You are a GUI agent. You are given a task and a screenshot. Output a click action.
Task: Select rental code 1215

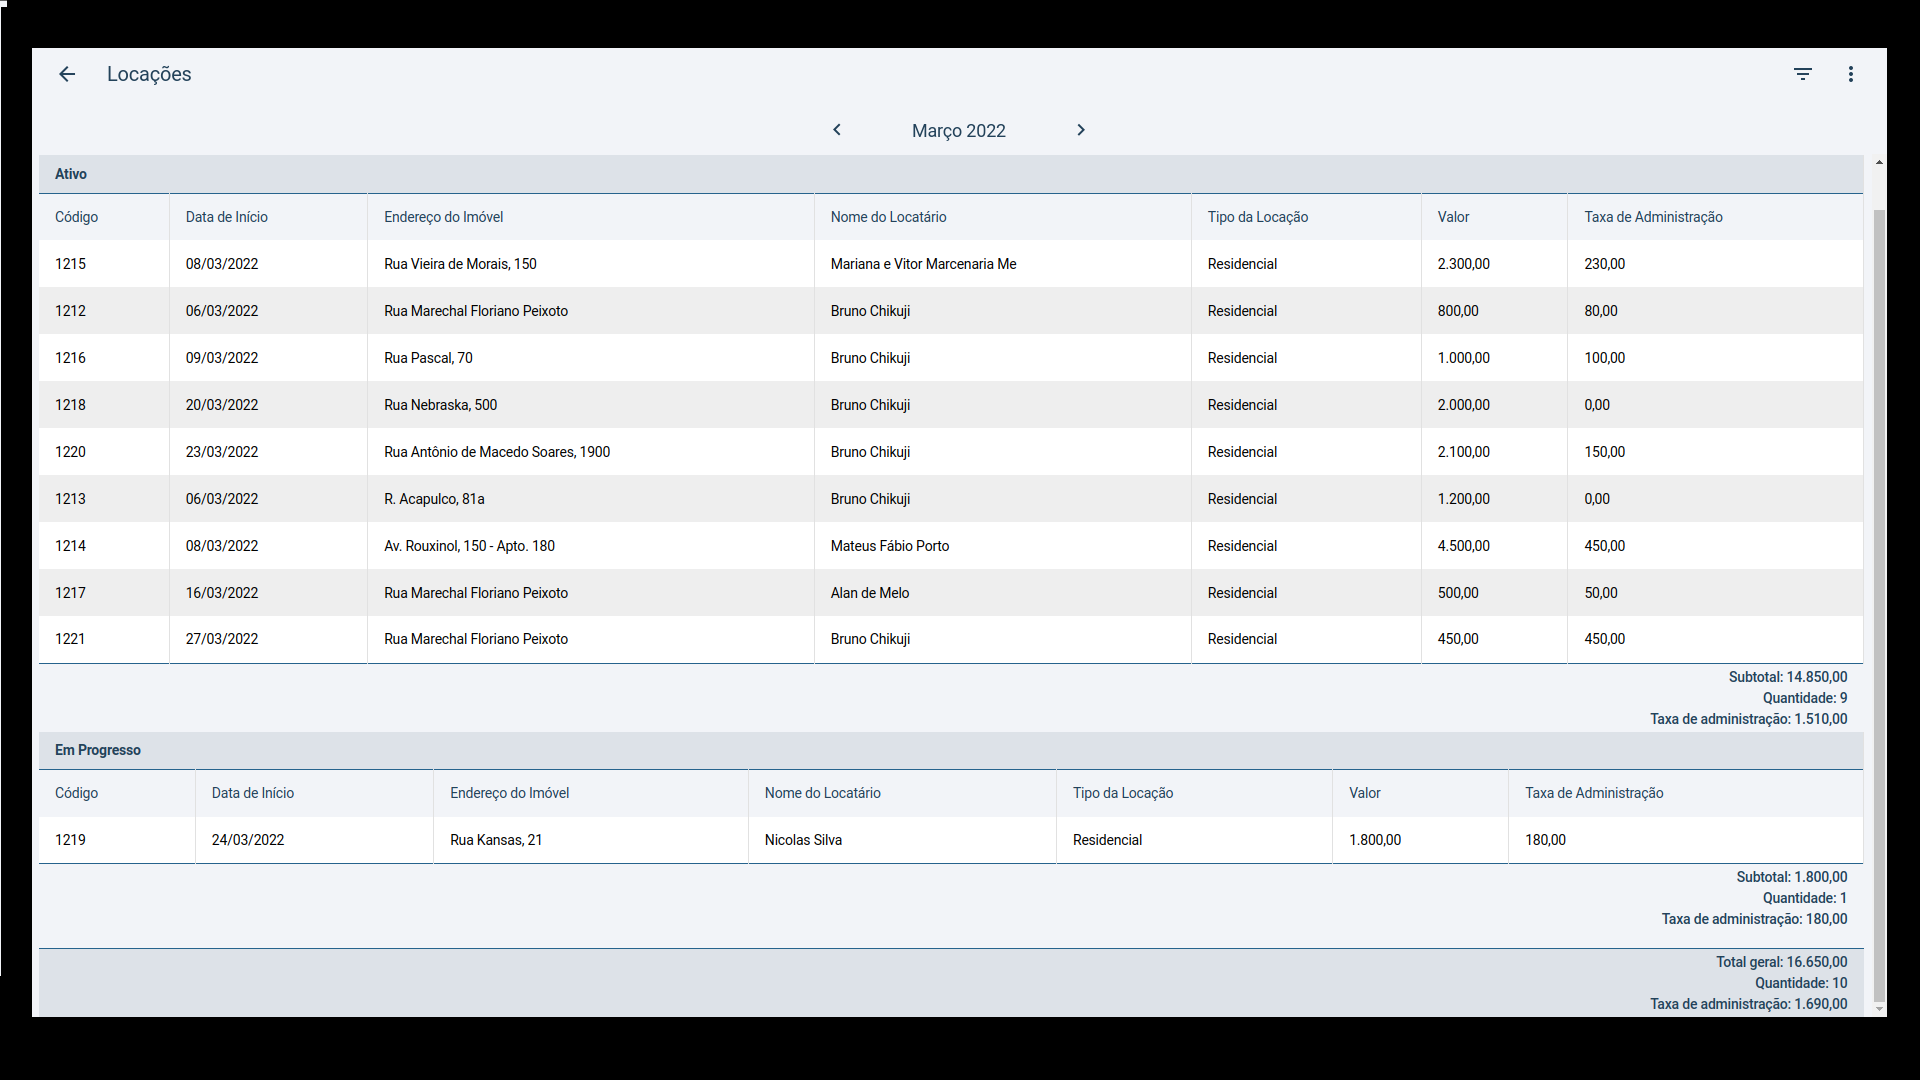(x=70, y=264)
